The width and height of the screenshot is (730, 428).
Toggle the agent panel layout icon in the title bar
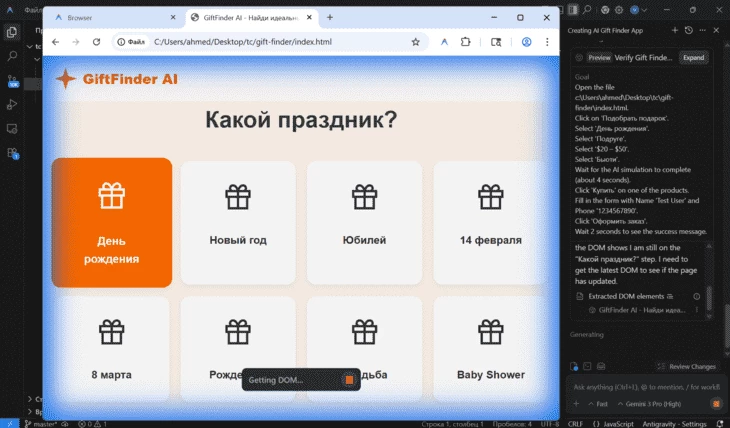(x=573, y=9)
